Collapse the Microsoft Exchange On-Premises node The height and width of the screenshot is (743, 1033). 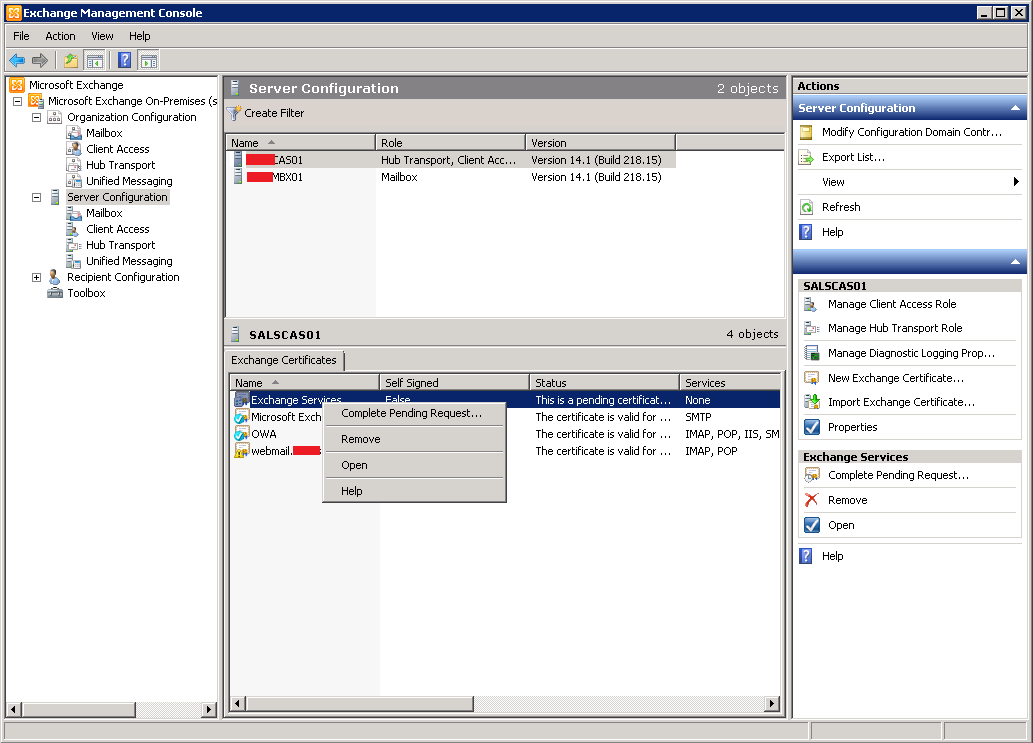pos(18,101)
